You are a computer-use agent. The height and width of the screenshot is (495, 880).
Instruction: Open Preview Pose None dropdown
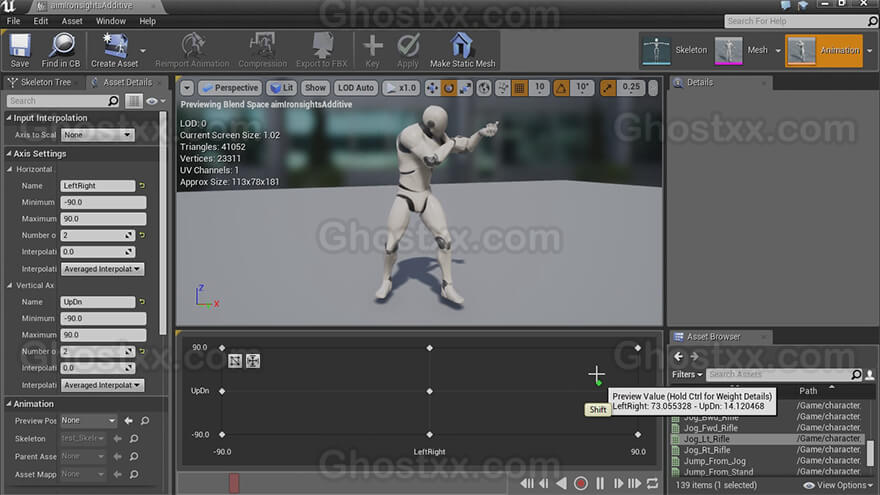coord(88,421)
